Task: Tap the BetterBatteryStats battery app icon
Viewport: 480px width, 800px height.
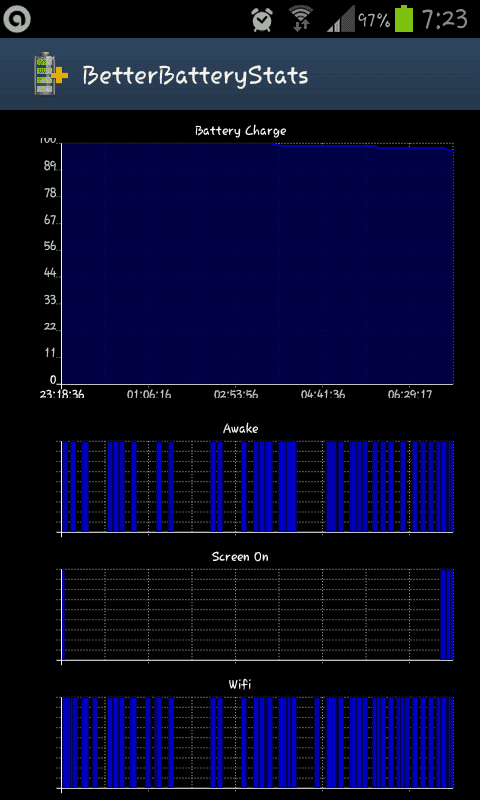Action: (50, 74)
